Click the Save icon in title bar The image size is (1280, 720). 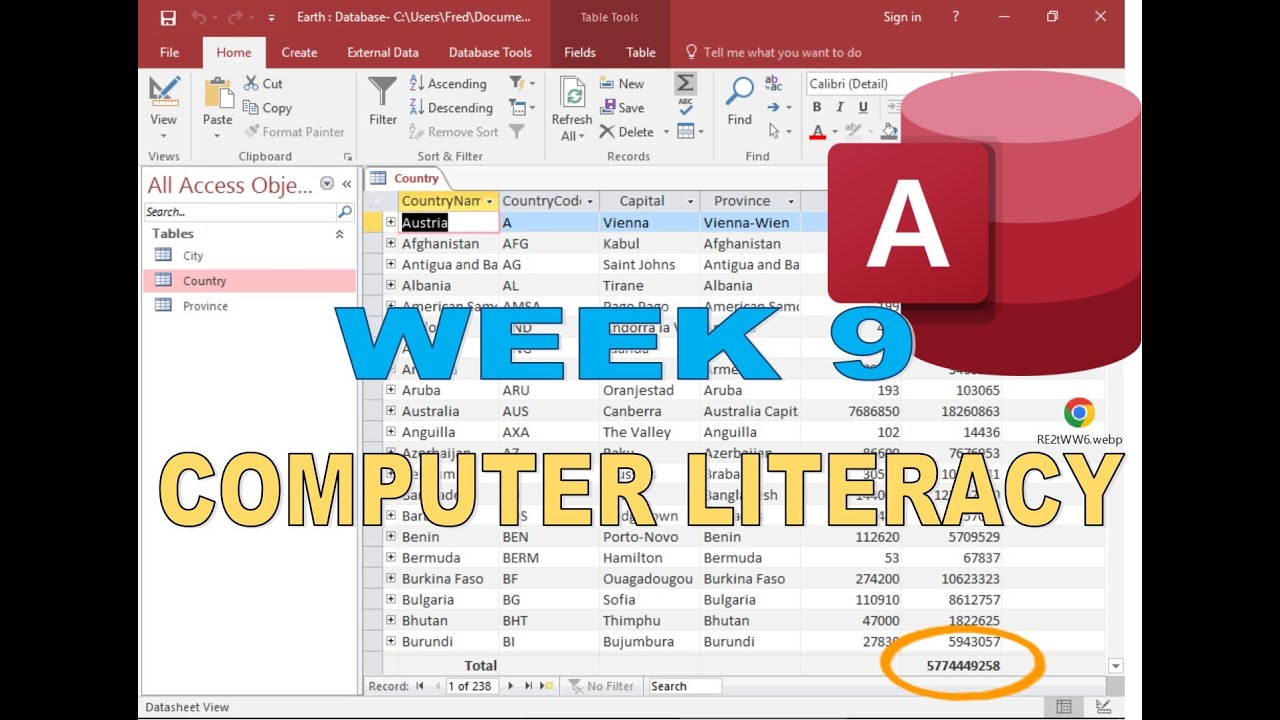point(168,17)
